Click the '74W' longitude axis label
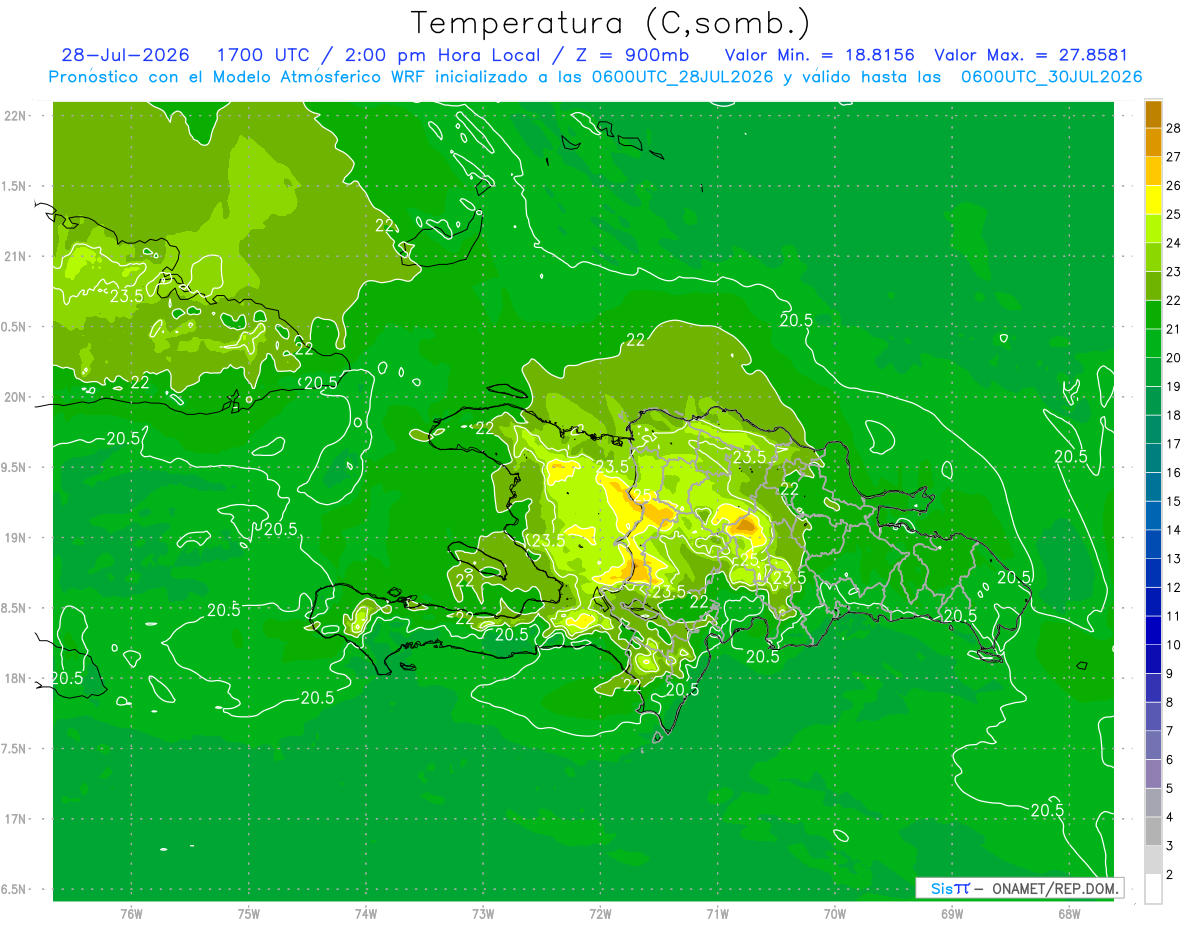This screenshot has height=927, width=1200. pyautogui.click(x=366, y=914)
